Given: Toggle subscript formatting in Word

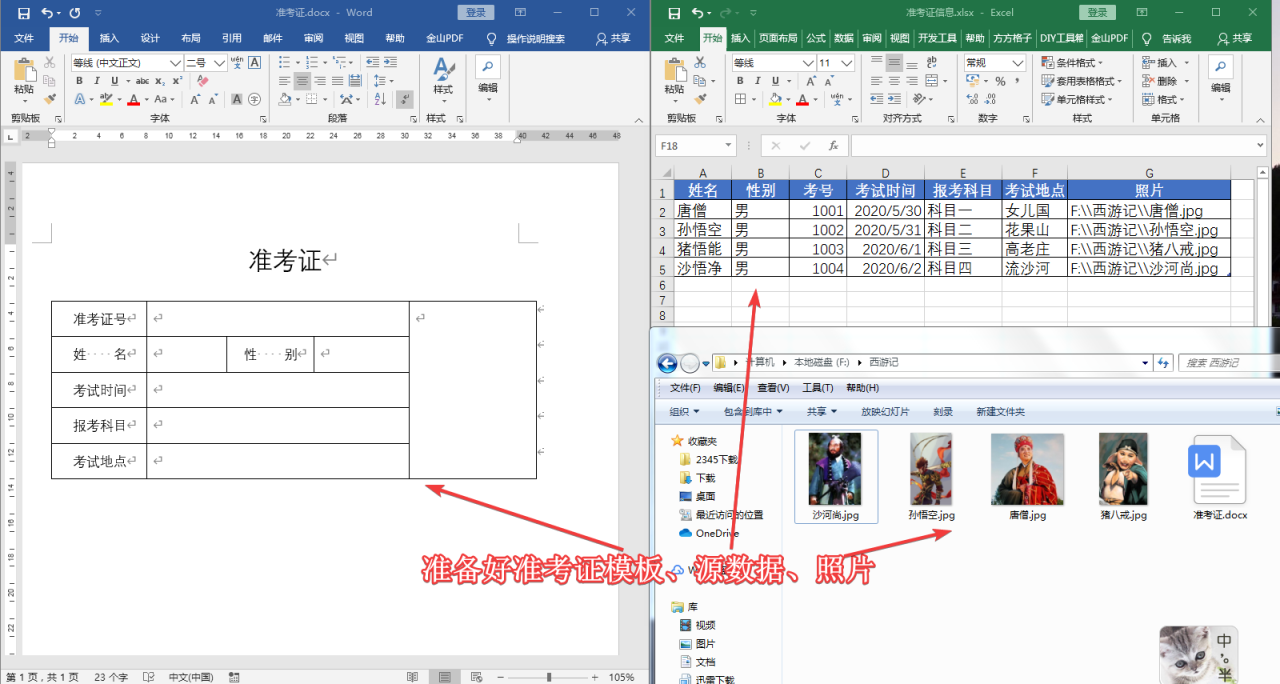Looking at the screenshot, I should [160, 81].
